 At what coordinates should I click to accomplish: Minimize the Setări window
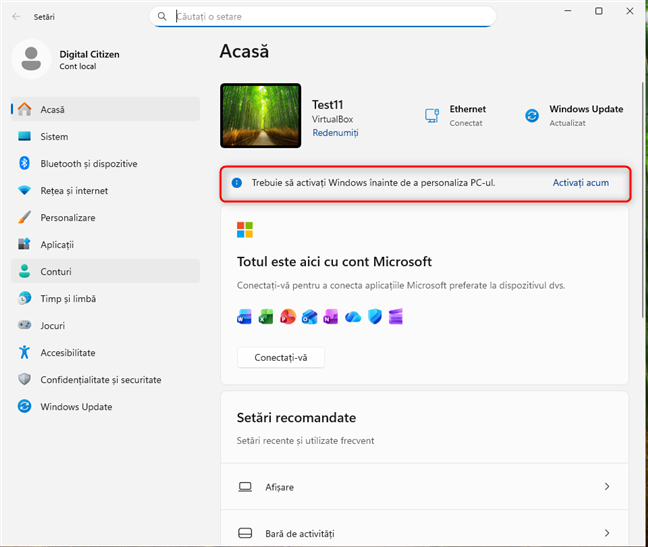pos(568,11)
